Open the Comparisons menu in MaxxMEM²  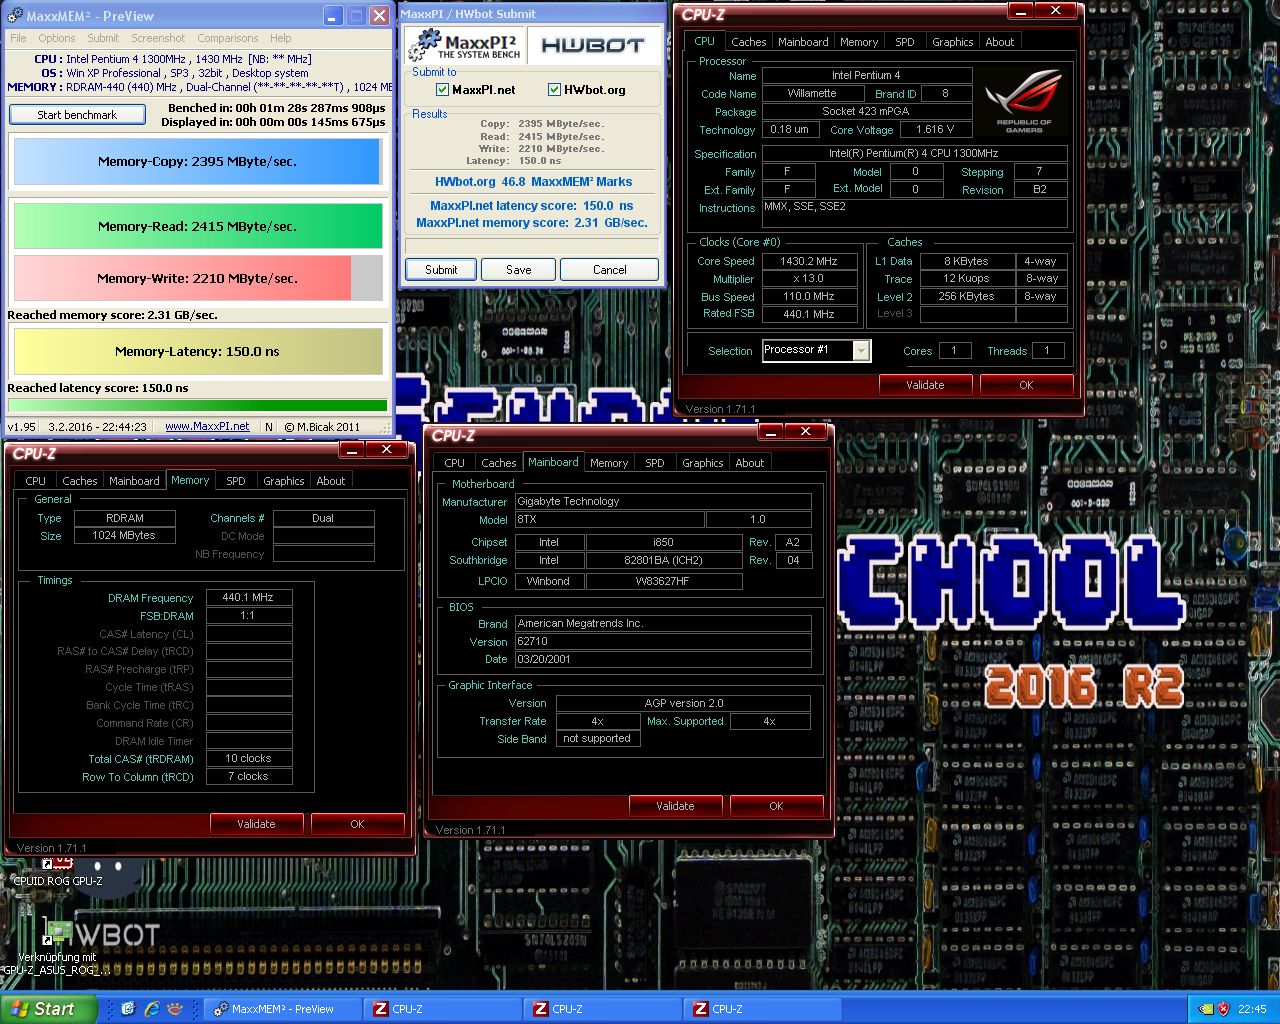tap(228, 38)
